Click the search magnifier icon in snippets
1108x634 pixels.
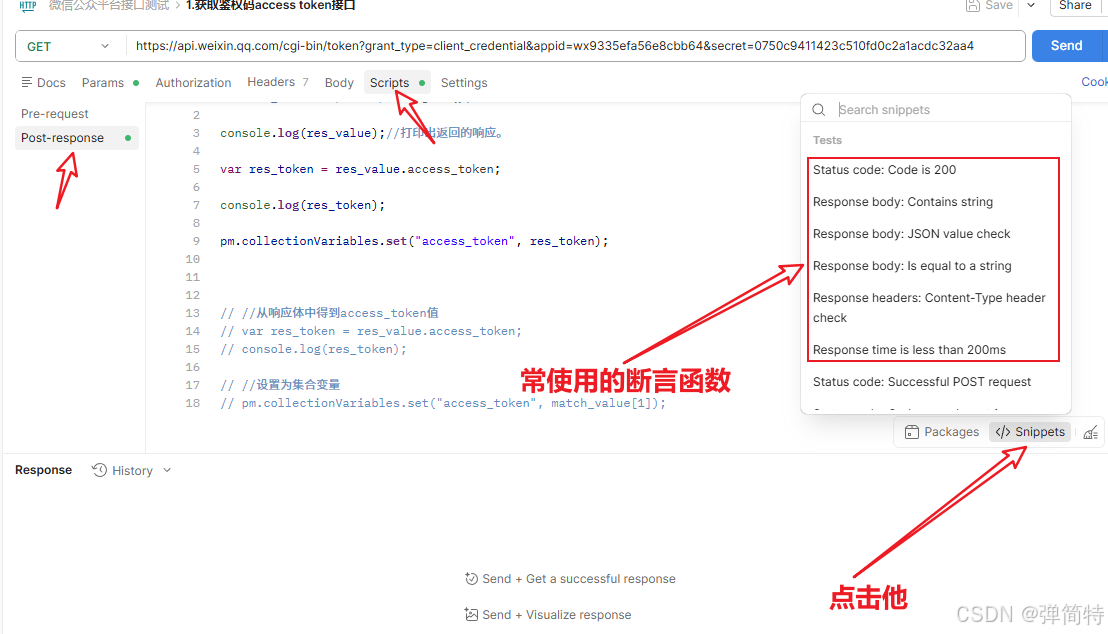pyautogui.click(x=818, y=110)
